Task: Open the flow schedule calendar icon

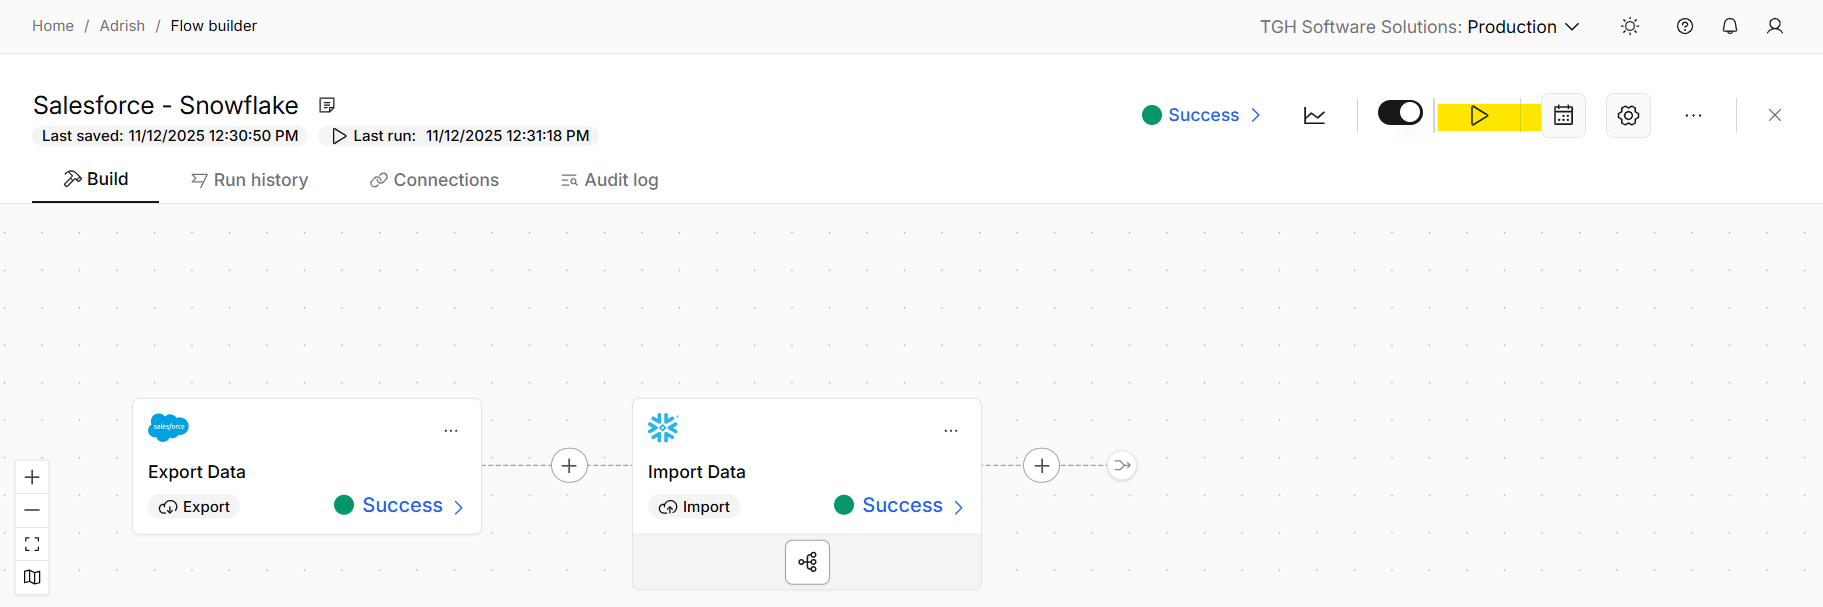Action: pyautogui.click(x=1563, y=116)
